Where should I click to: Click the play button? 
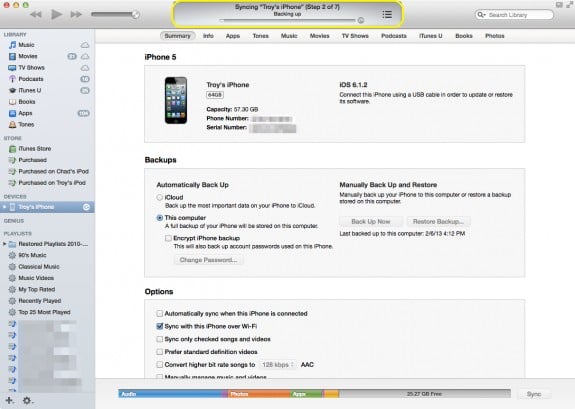click(56, 14)
